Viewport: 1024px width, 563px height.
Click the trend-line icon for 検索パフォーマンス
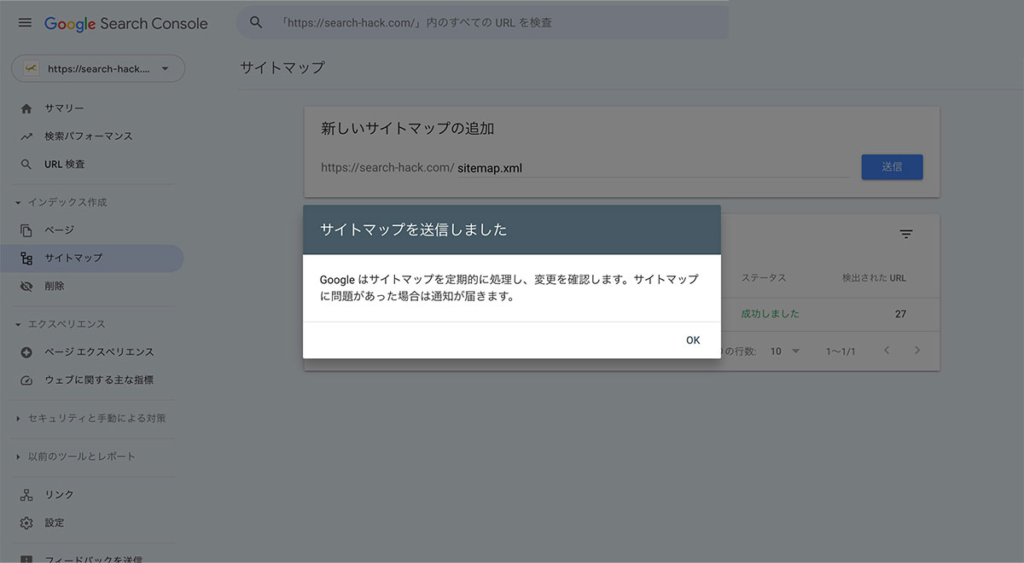click(26, 137)
